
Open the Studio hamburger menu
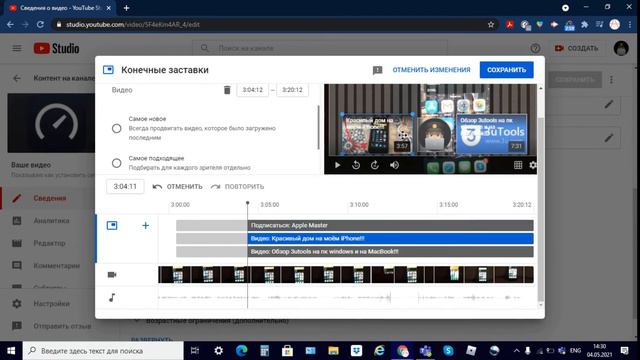tap(17, 48)
